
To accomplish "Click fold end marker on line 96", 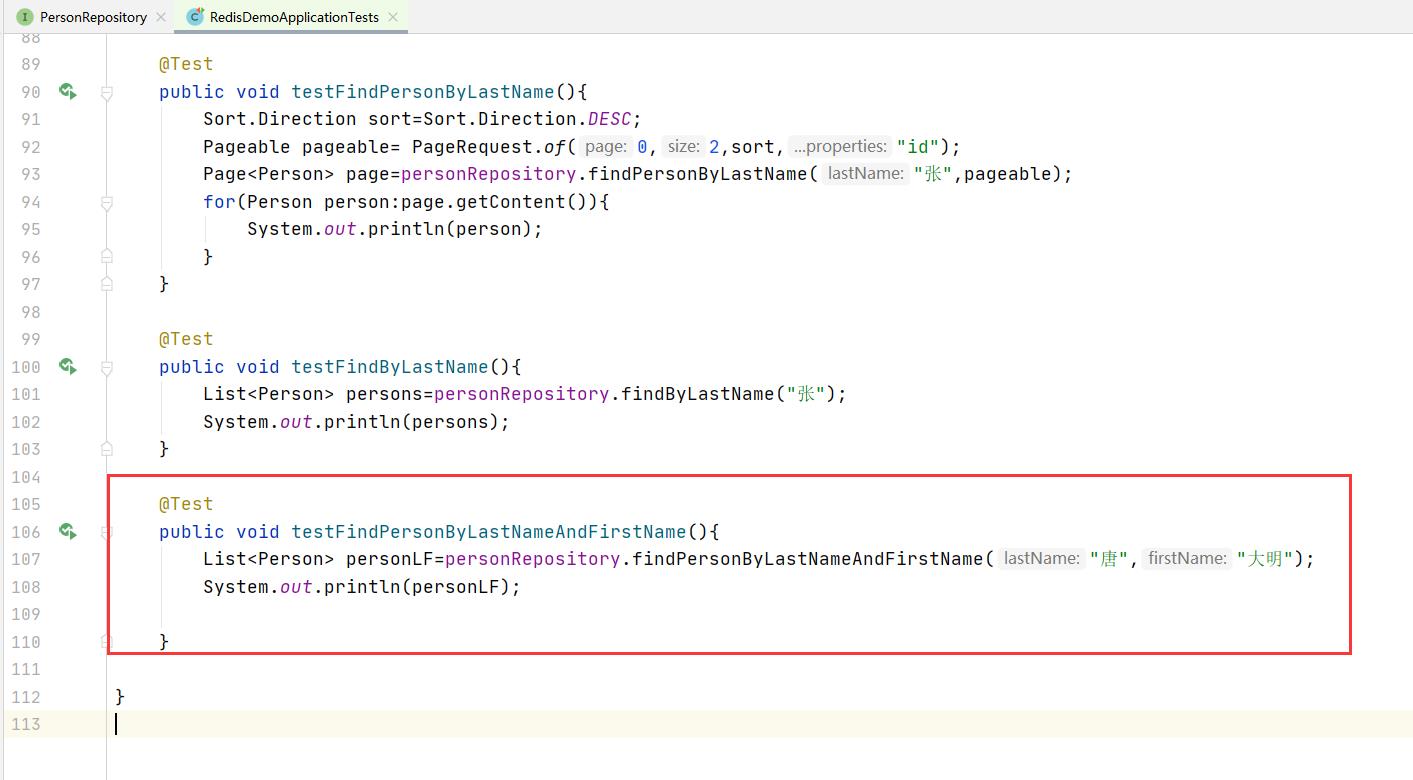I will tap(106, 257).
